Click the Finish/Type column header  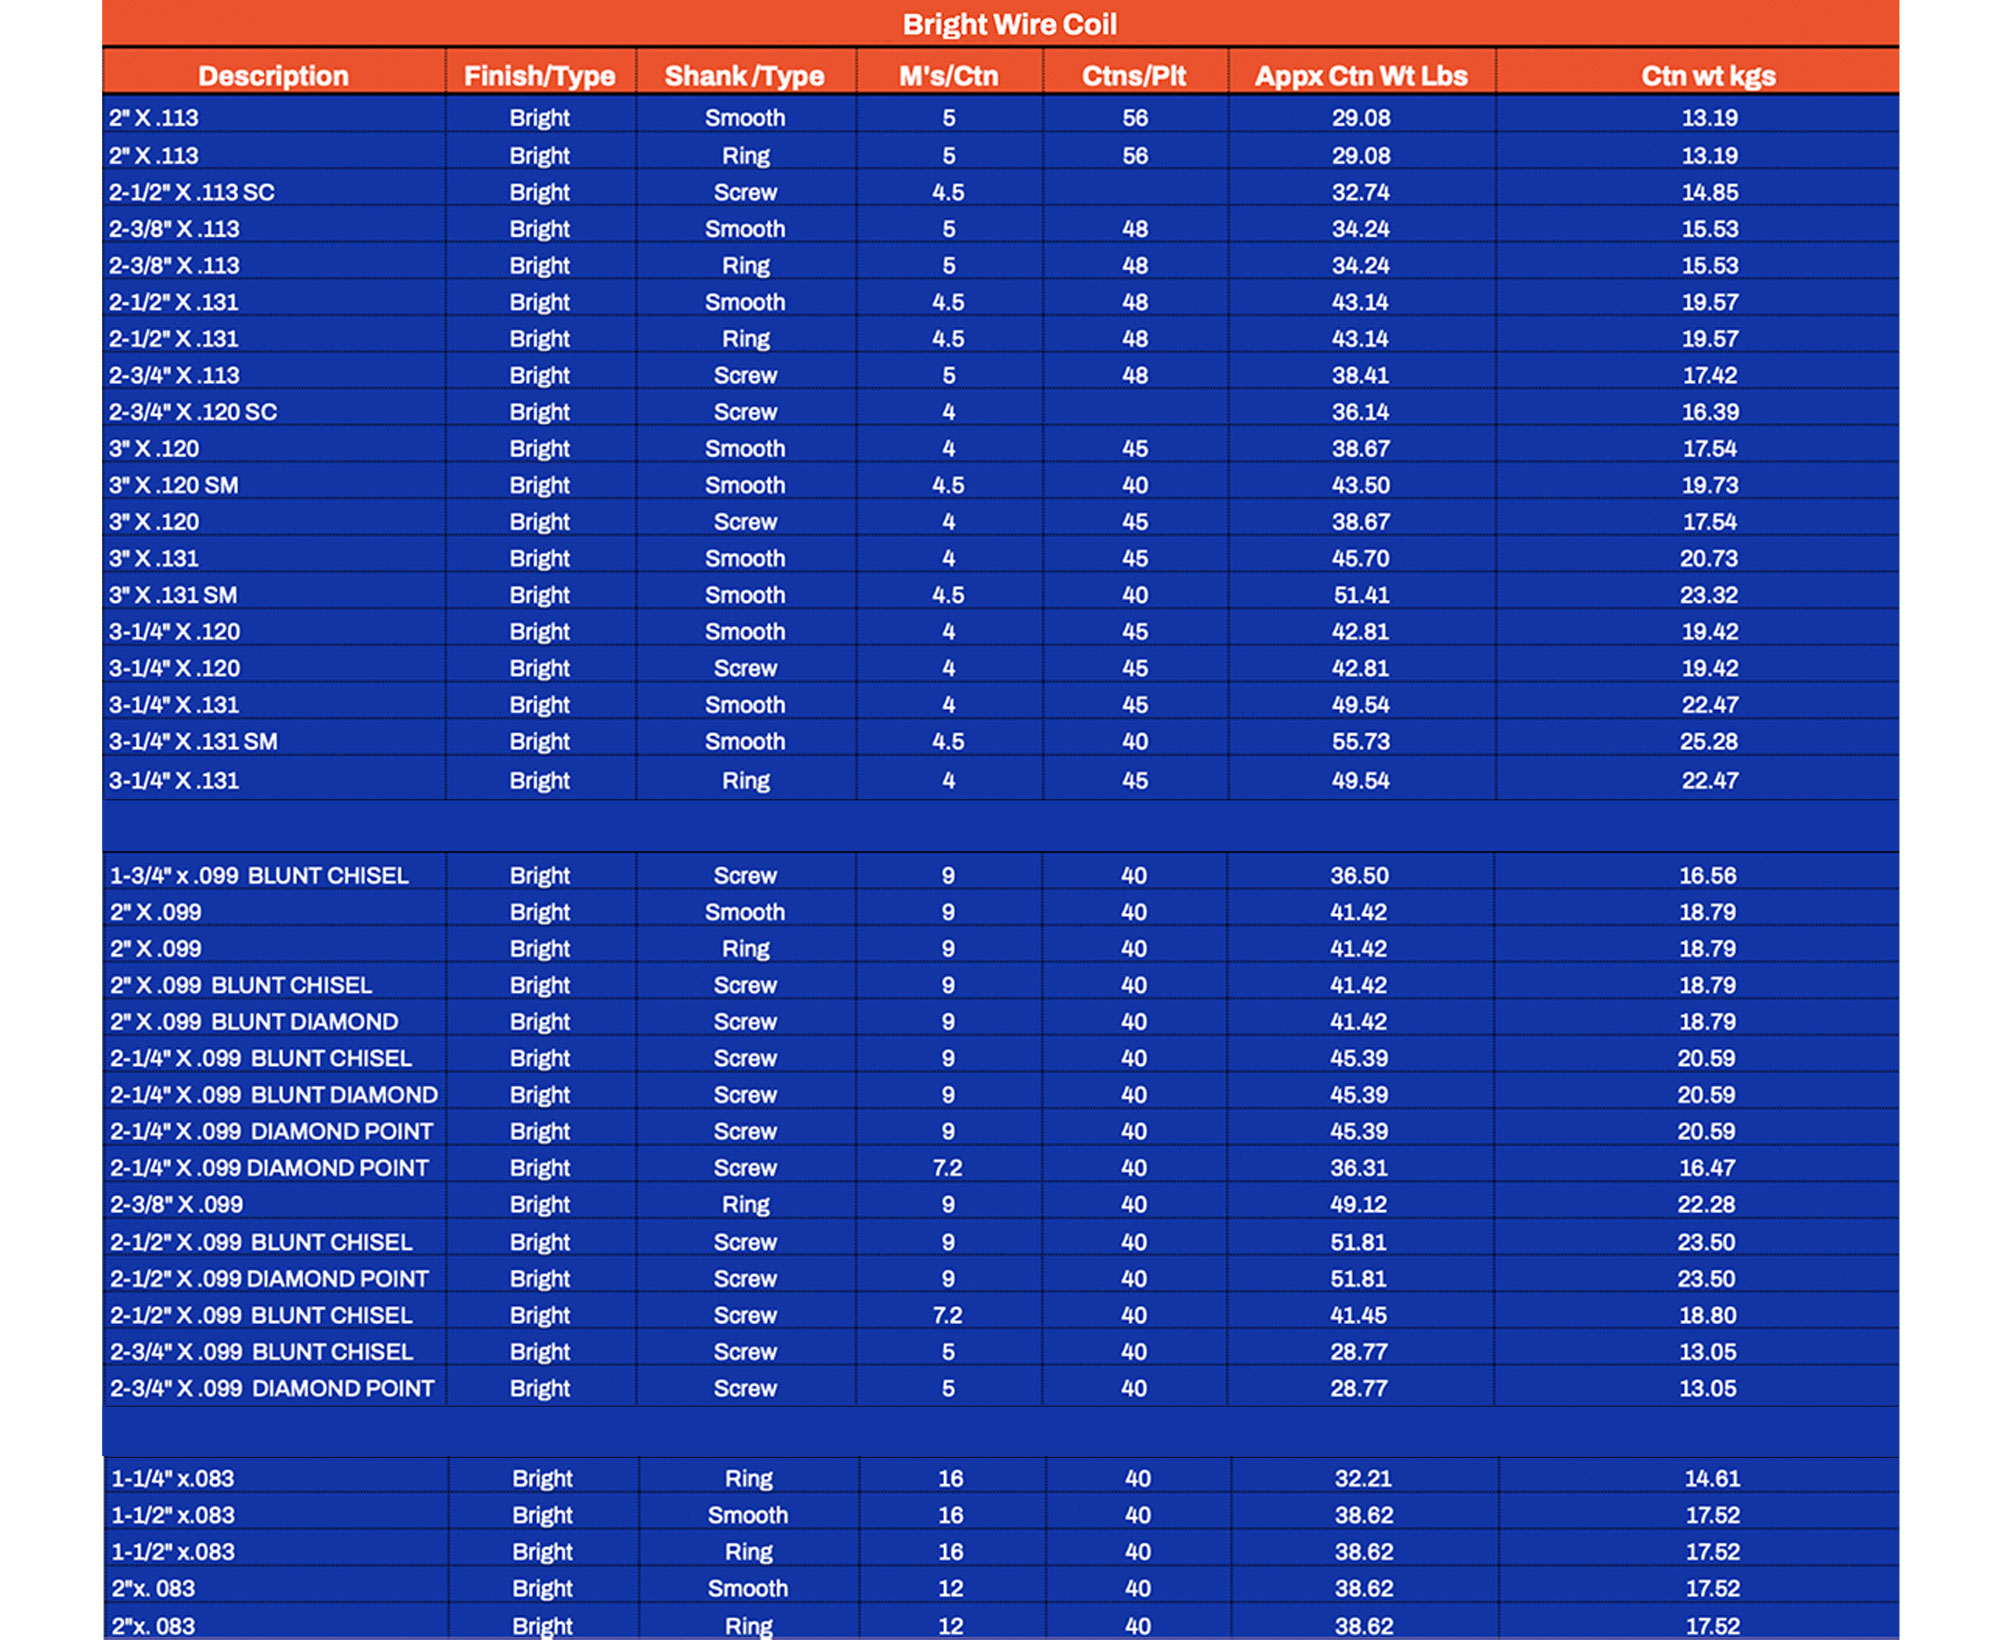pos(539,76)
